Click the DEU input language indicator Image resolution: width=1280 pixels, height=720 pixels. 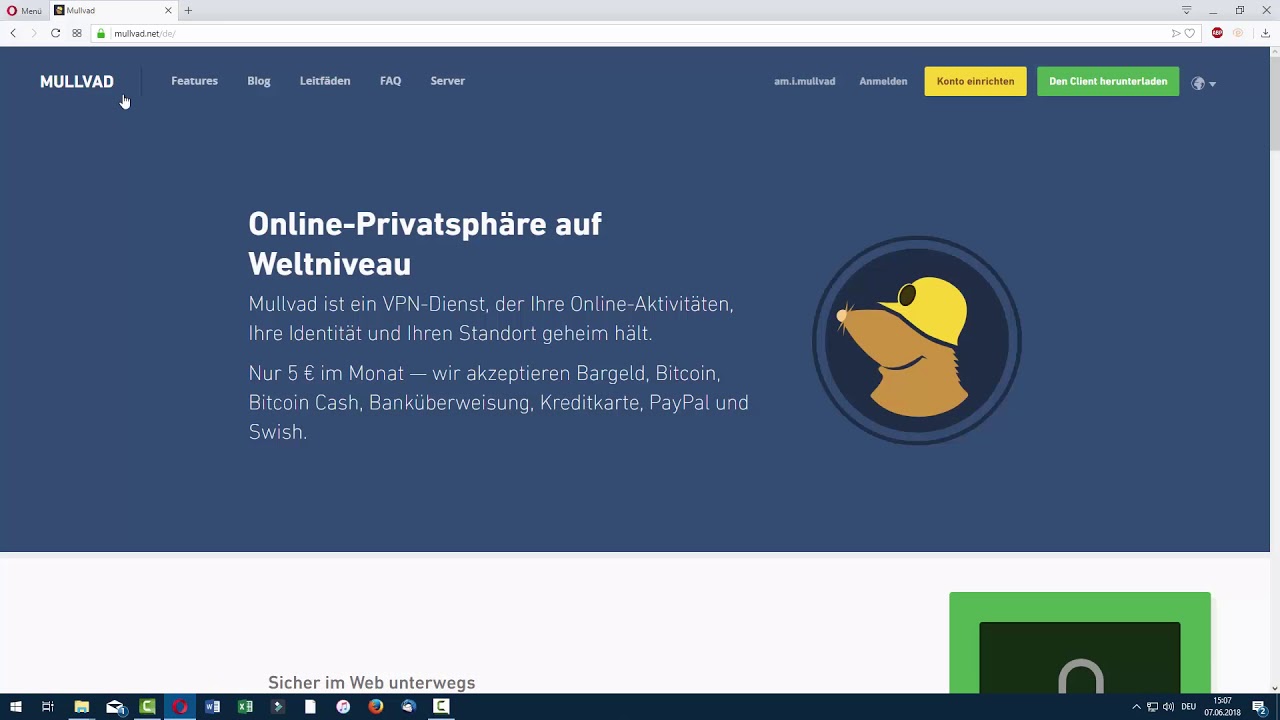1188,707
